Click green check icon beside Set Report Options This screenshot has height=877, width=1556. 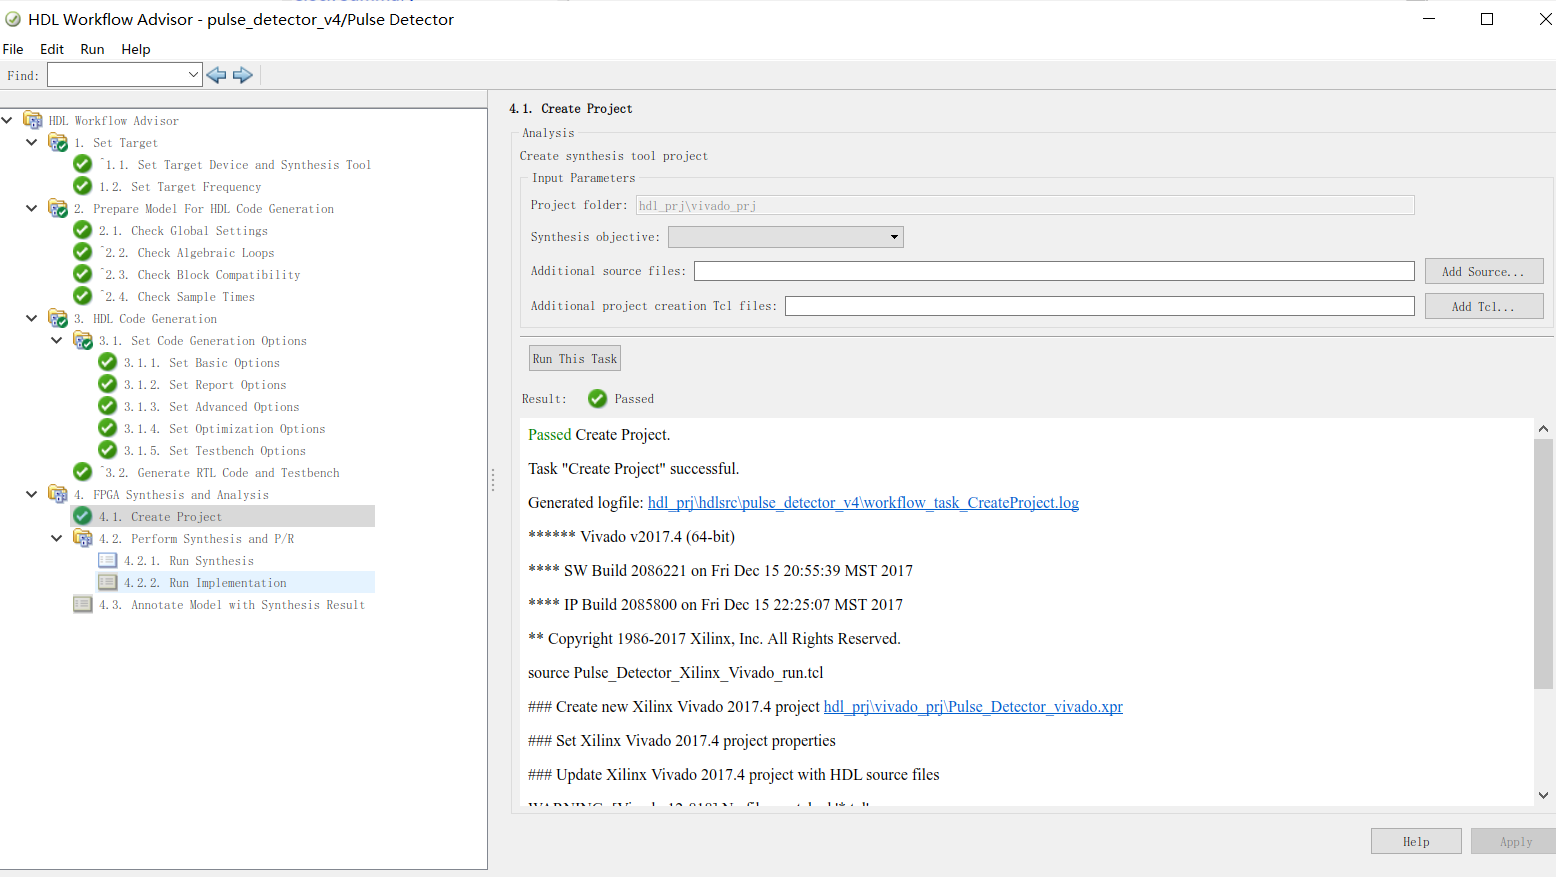tap(108, 384)
